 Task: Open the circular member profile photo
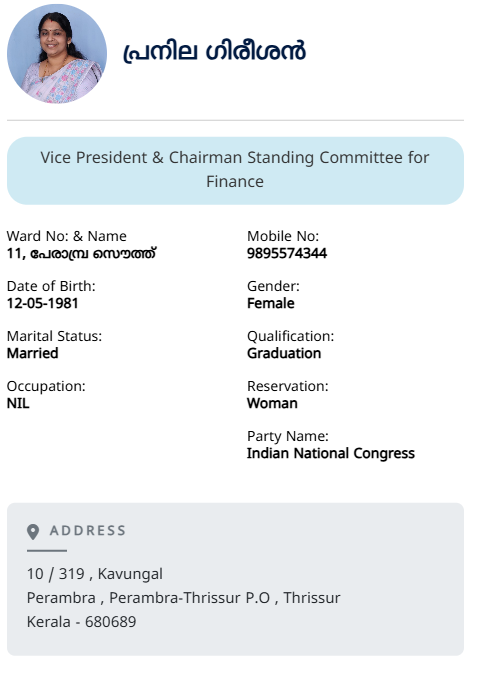point(57,54)
